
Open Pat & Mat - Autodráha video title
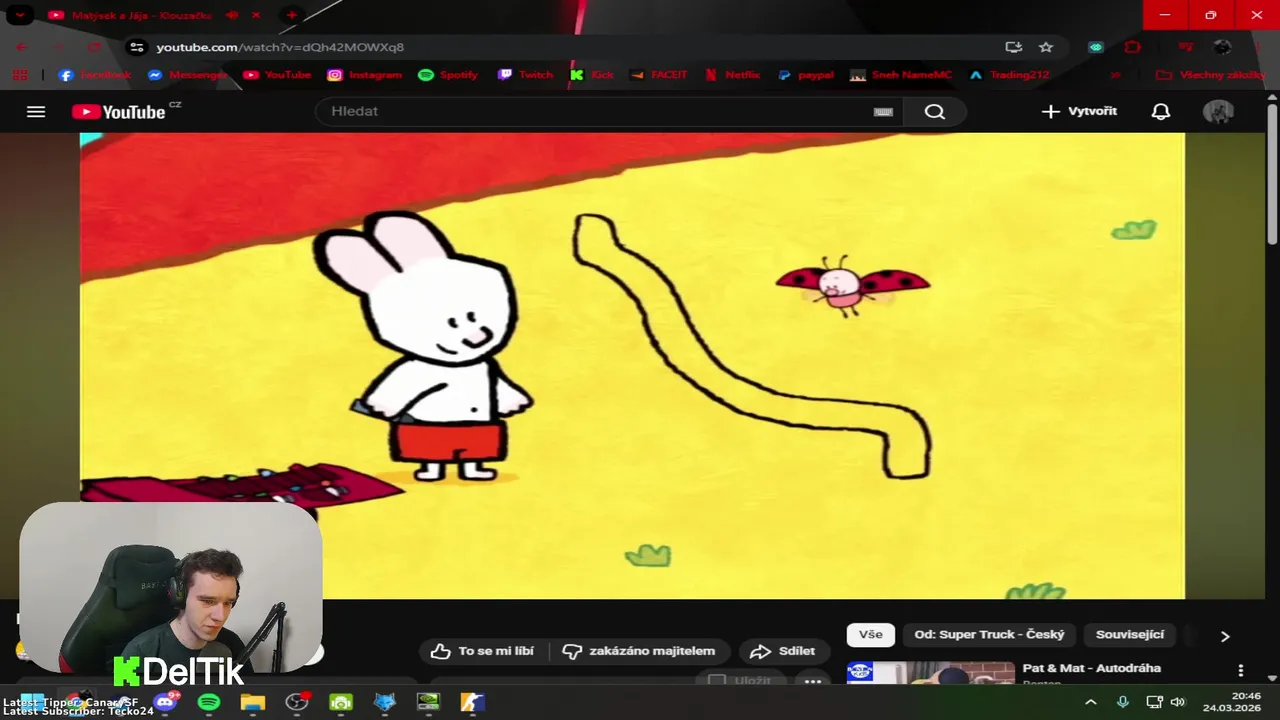coord(1091,668)
